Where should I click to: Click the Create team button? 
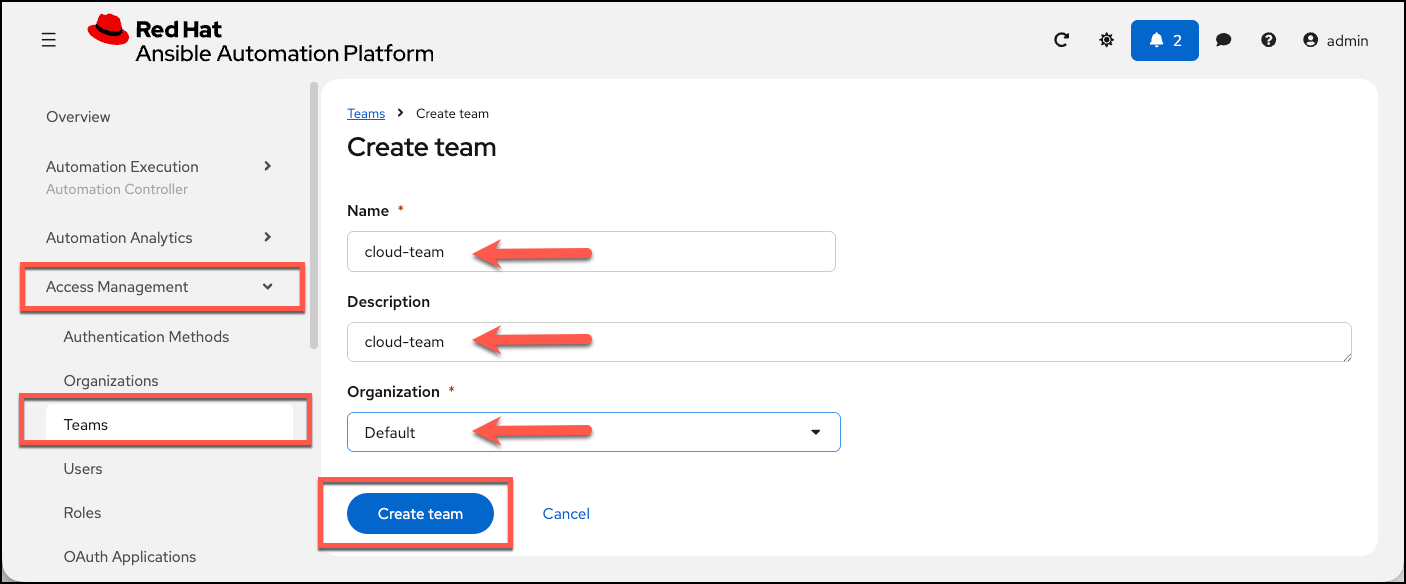point(420,514)
